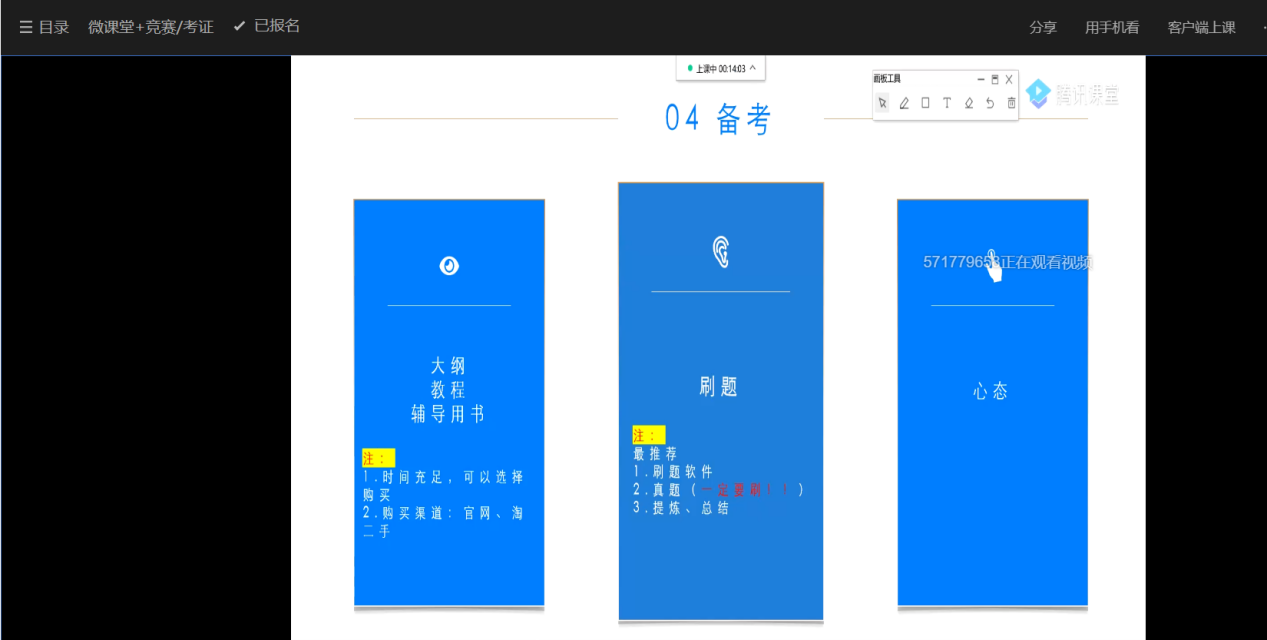The image size is (1267, 640).
Task: Collapse the 上课中 timer panel chevron
Action: (x=752, y=68)
